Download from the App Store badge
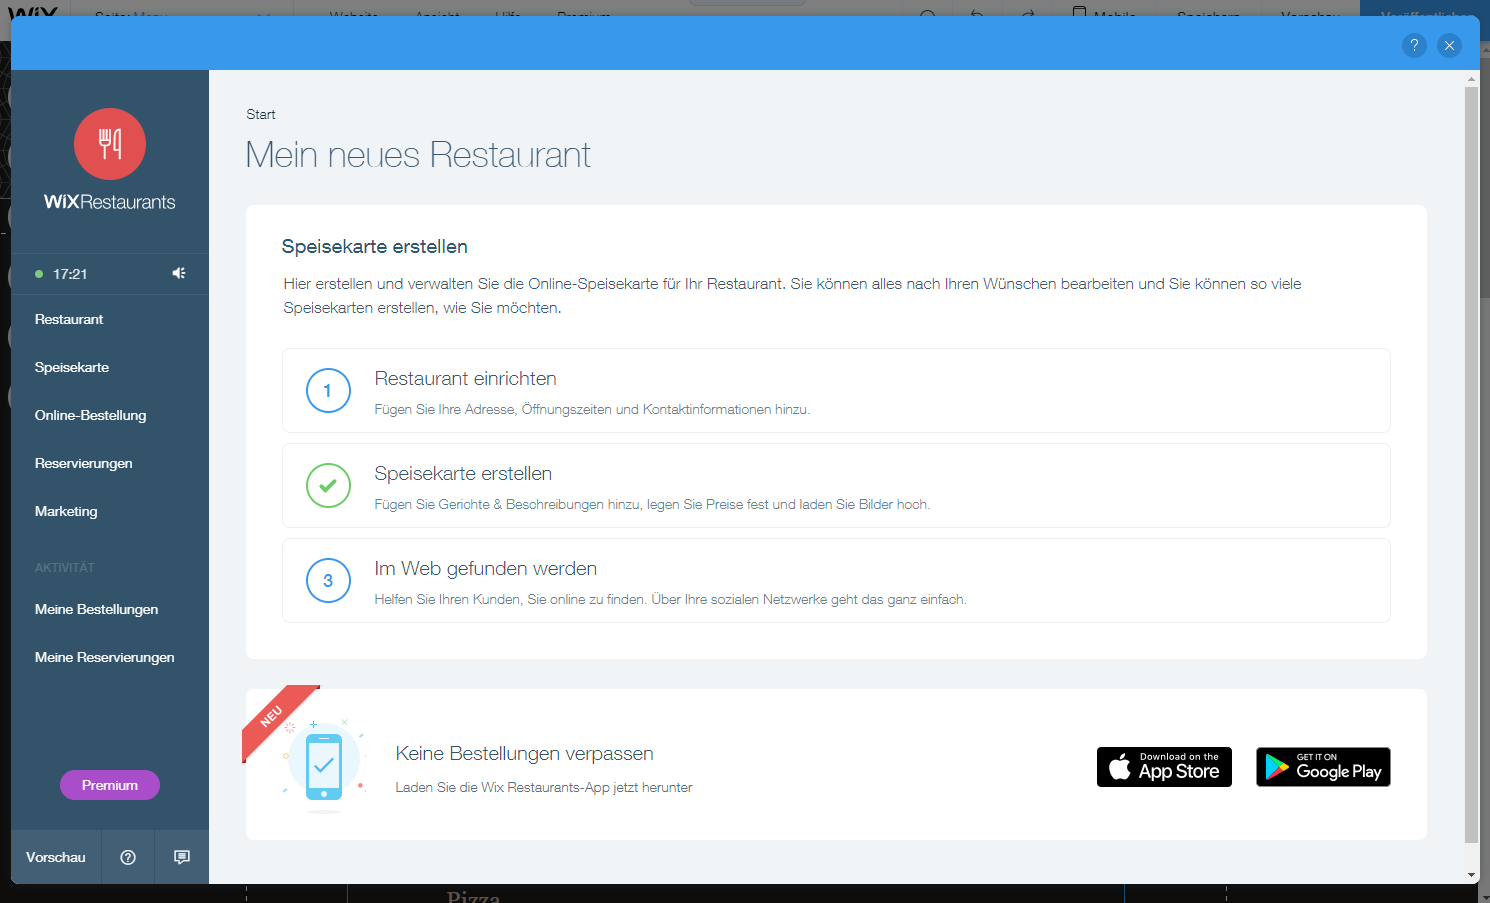1490x903 pixels. (1164, 767)
